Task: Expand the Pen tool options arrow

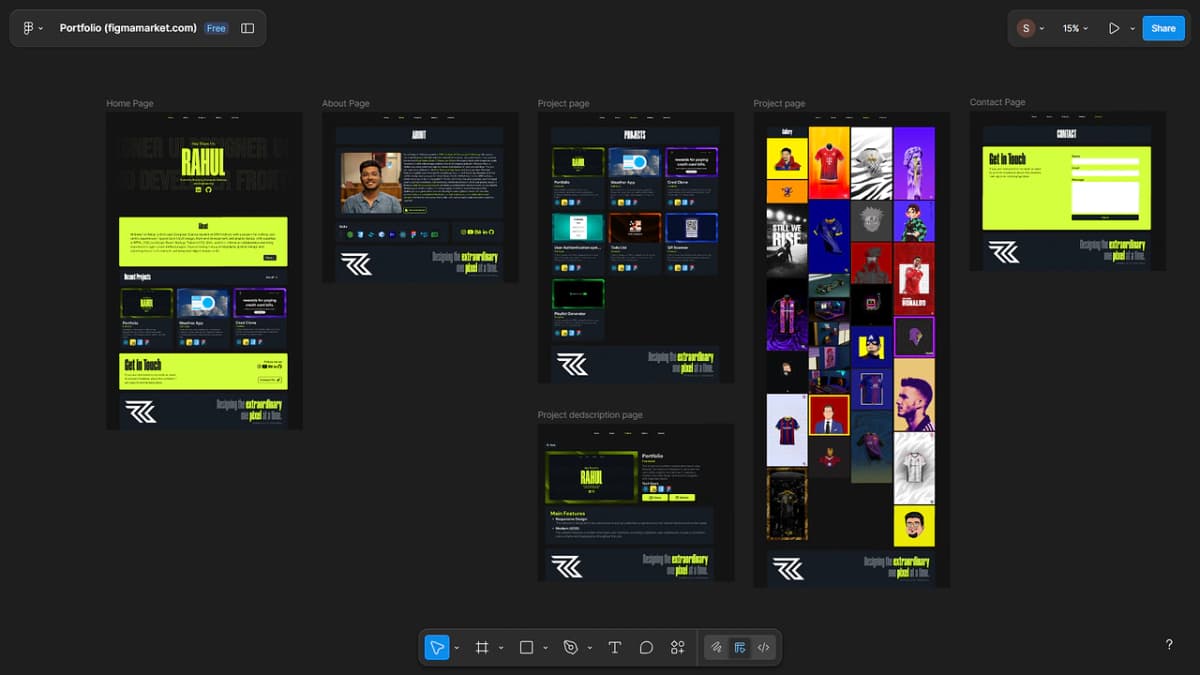Action: coord(589,648)
